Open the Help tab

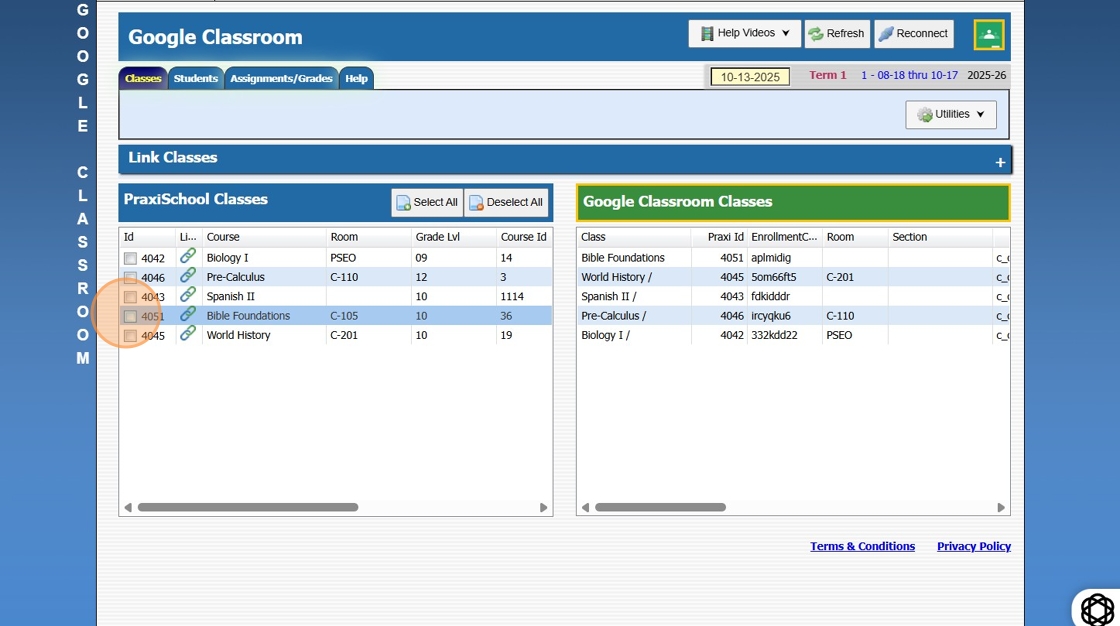point(356,79)
